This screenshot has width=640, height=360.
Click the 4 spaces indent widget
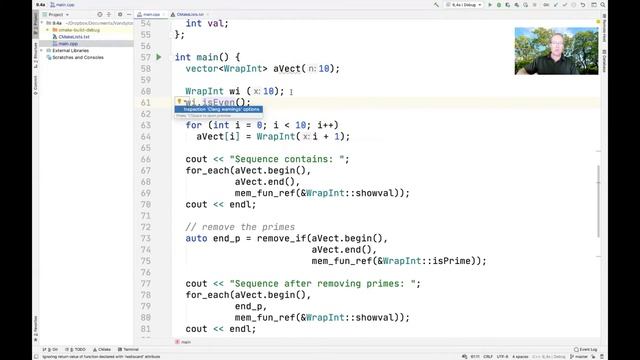[x=520, y=357]
